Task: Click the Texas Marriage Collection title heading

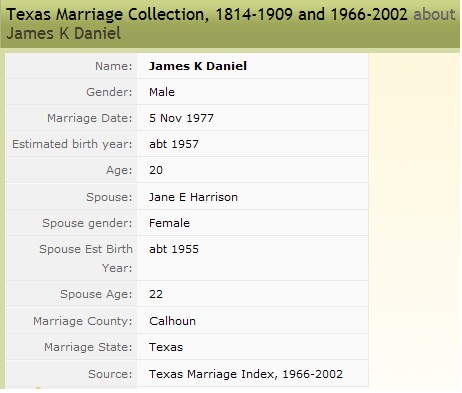Action: coord(207,14)
